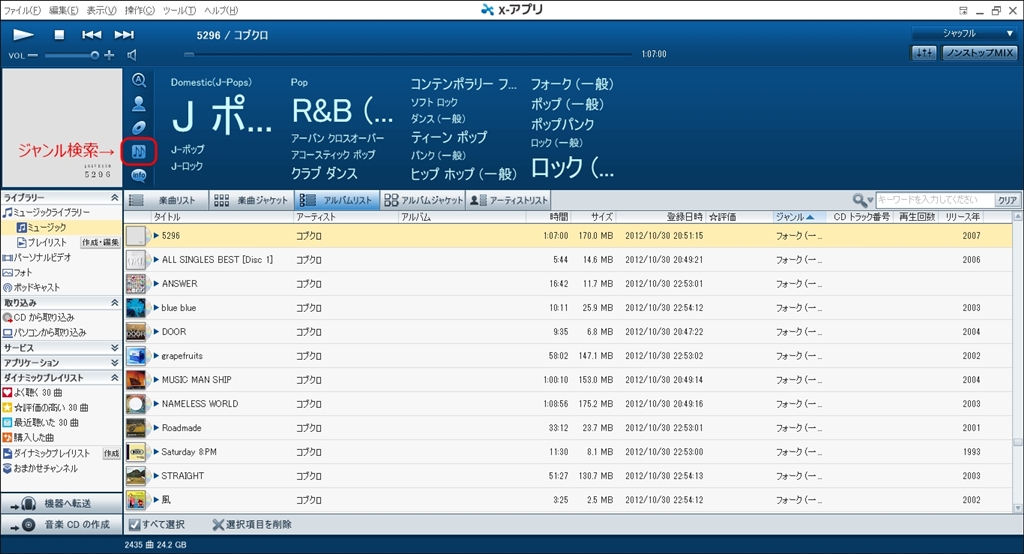
Task: Open the artist search person icon
Action: pos(139,103)
